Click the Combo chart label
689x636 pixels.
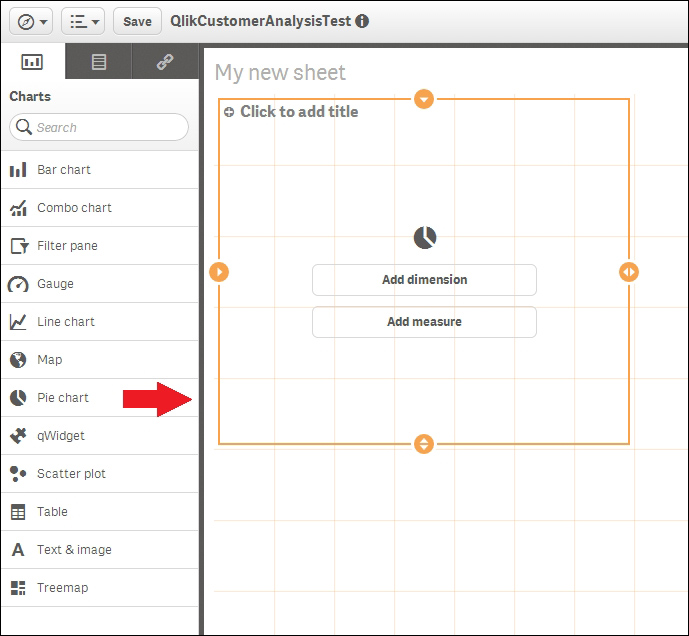tap(74, 207)
